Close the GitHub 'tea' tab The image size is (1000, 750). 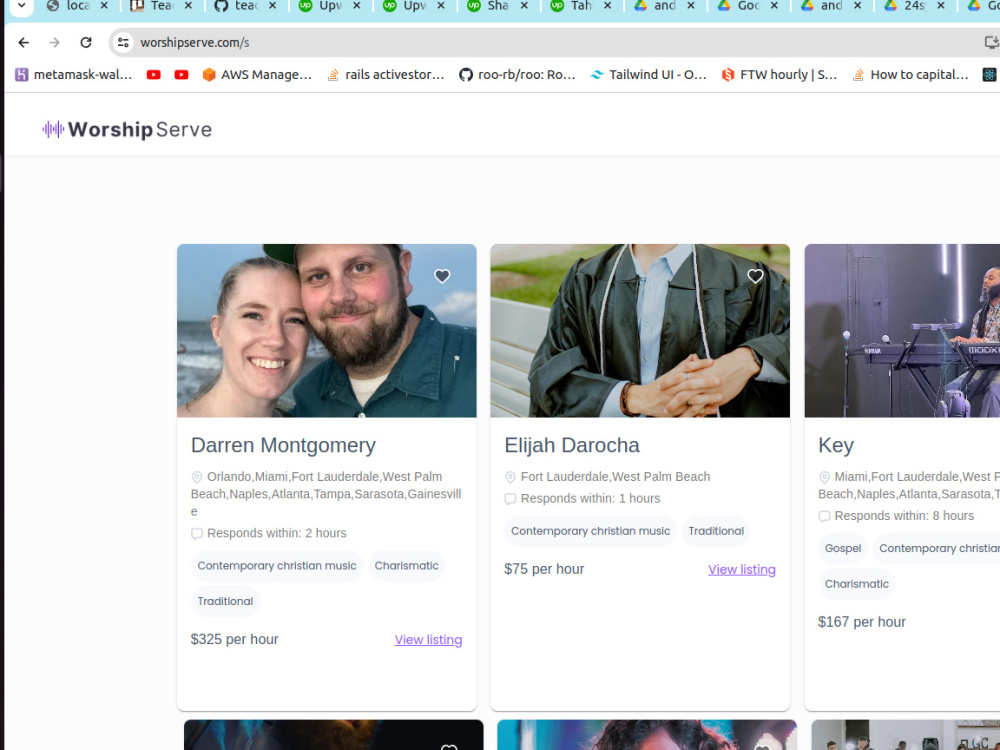click(272, 6)
